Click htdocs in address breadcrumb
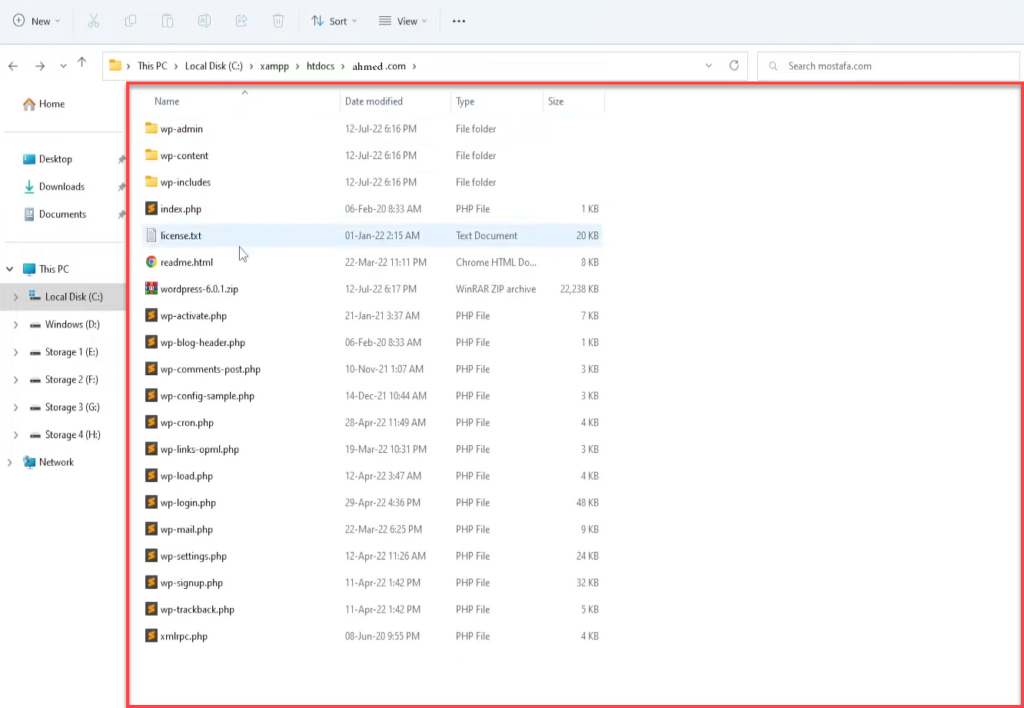The height and width of the screenshot is (708, 1024). [x=320, y=66]
